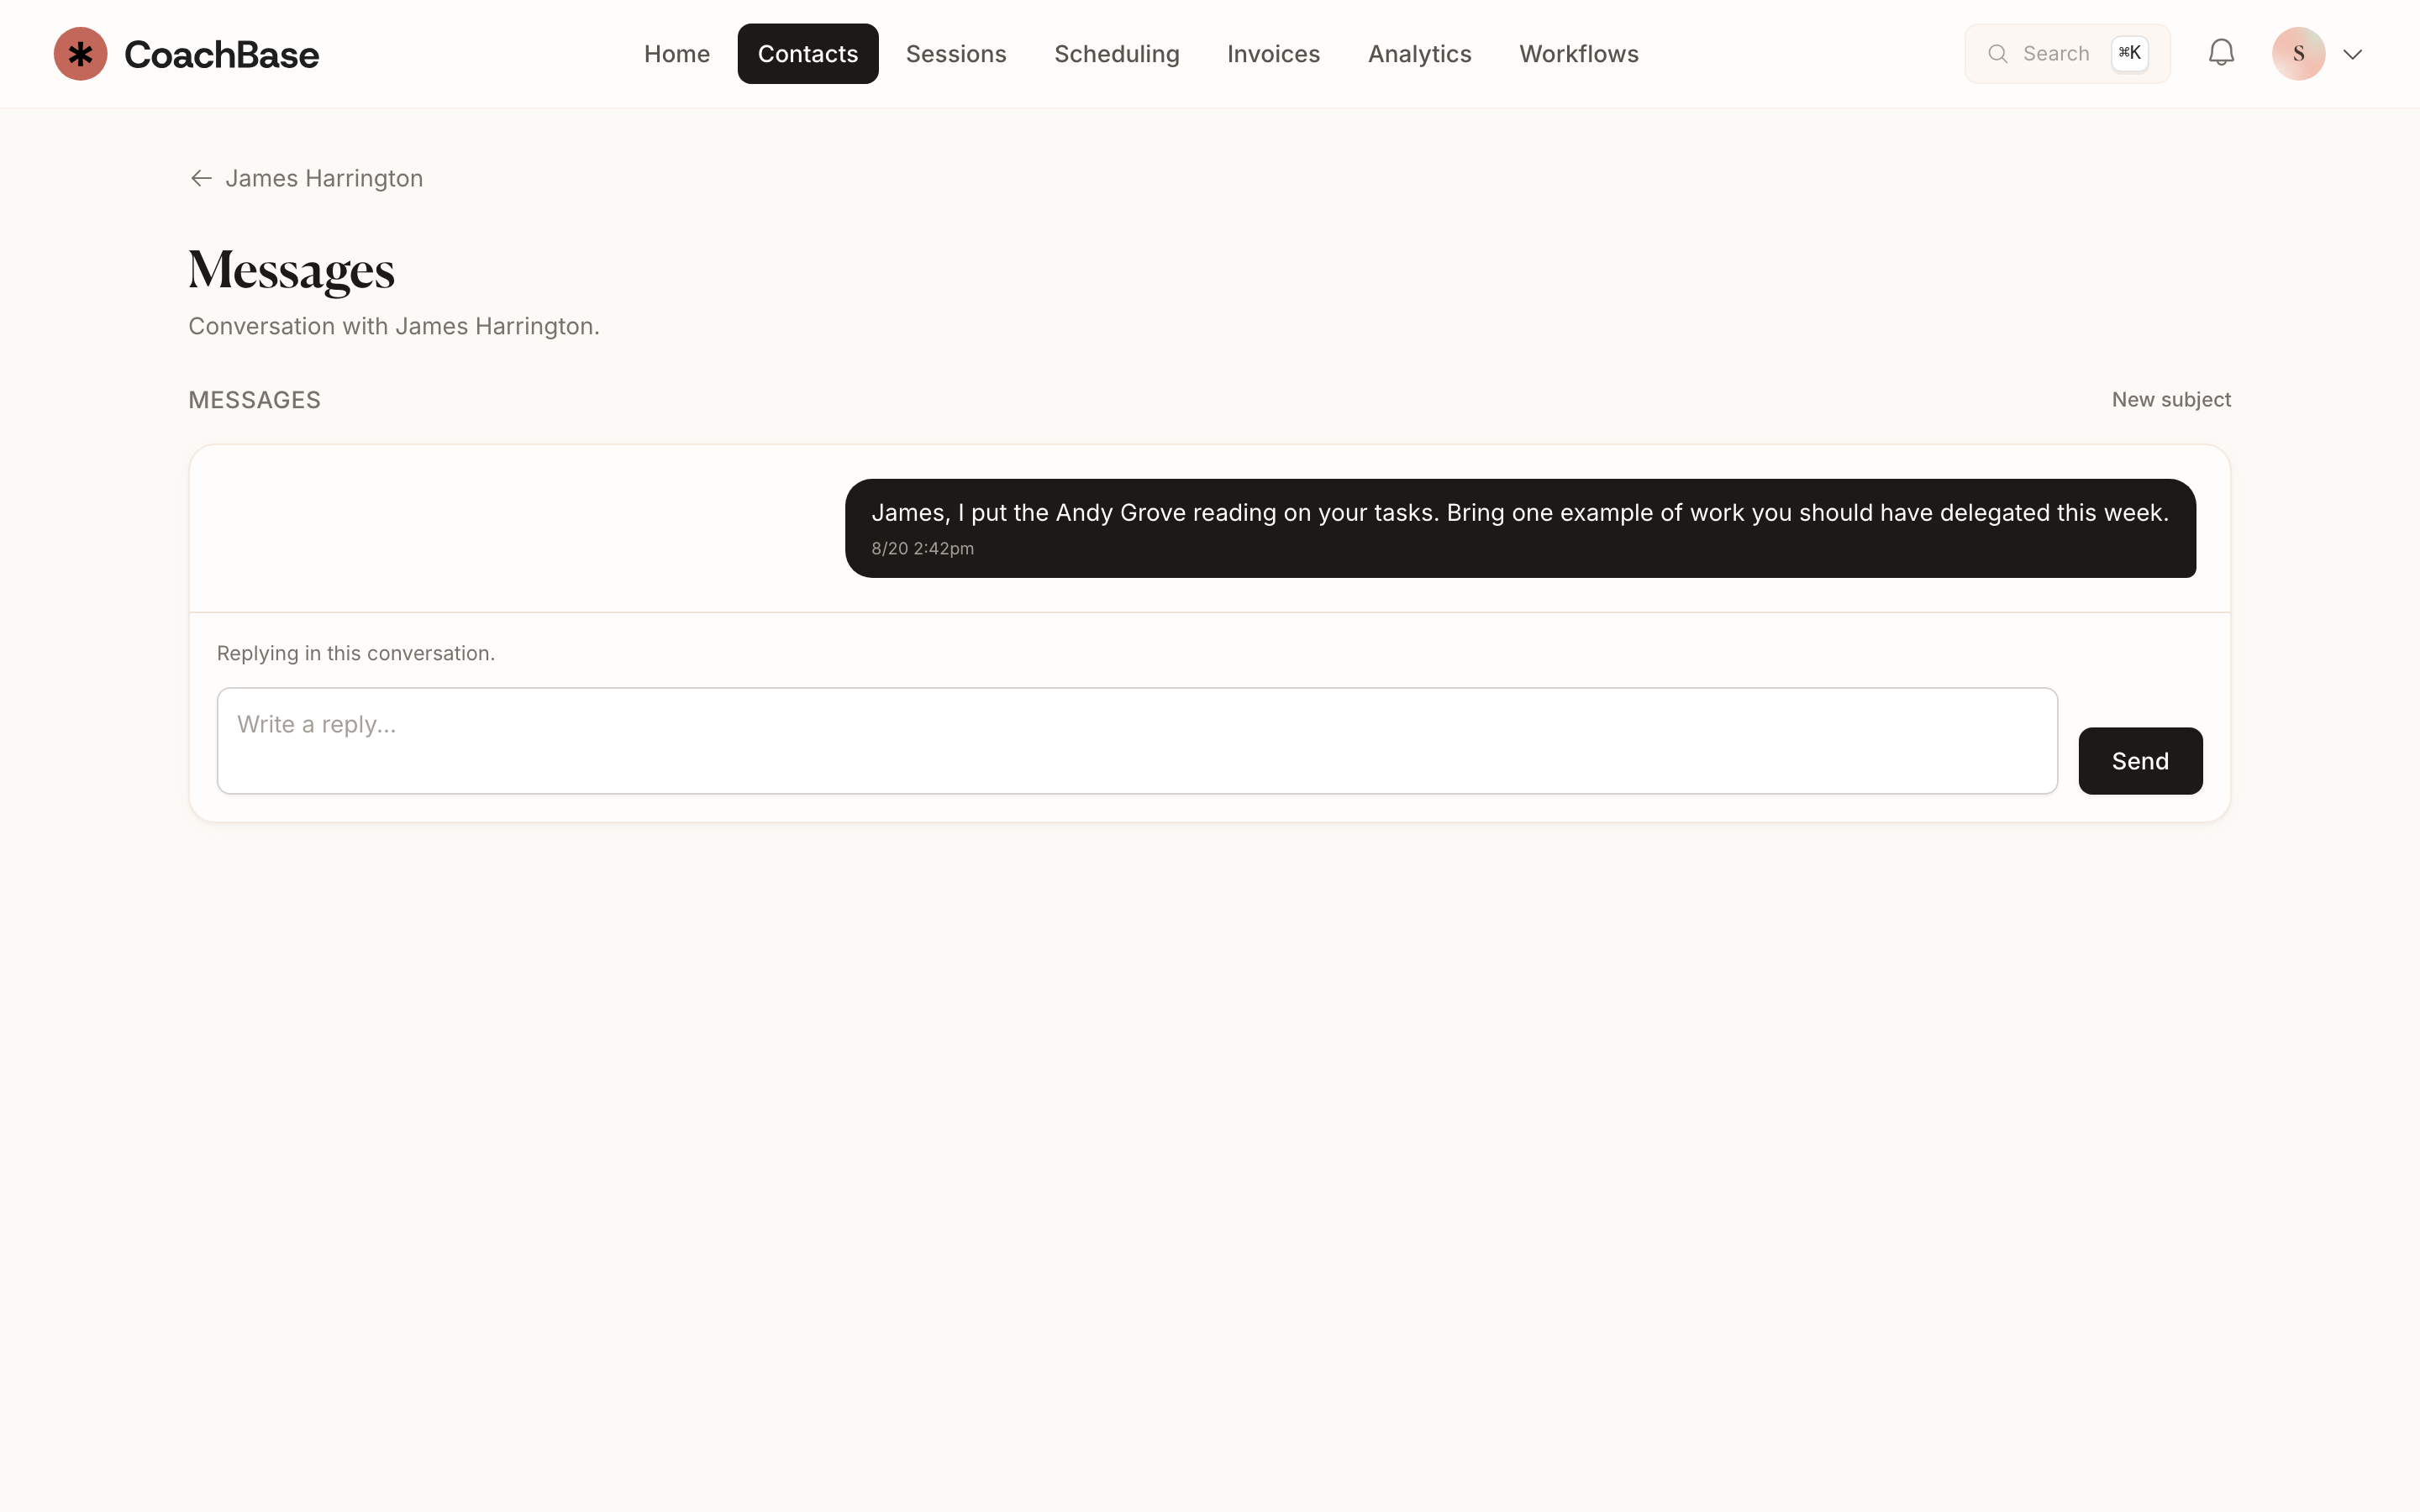Image resolution: width=2420 pixels, height=1512 pixels.
Task: Click the MESSAGES section label
Action: (255, 400)
